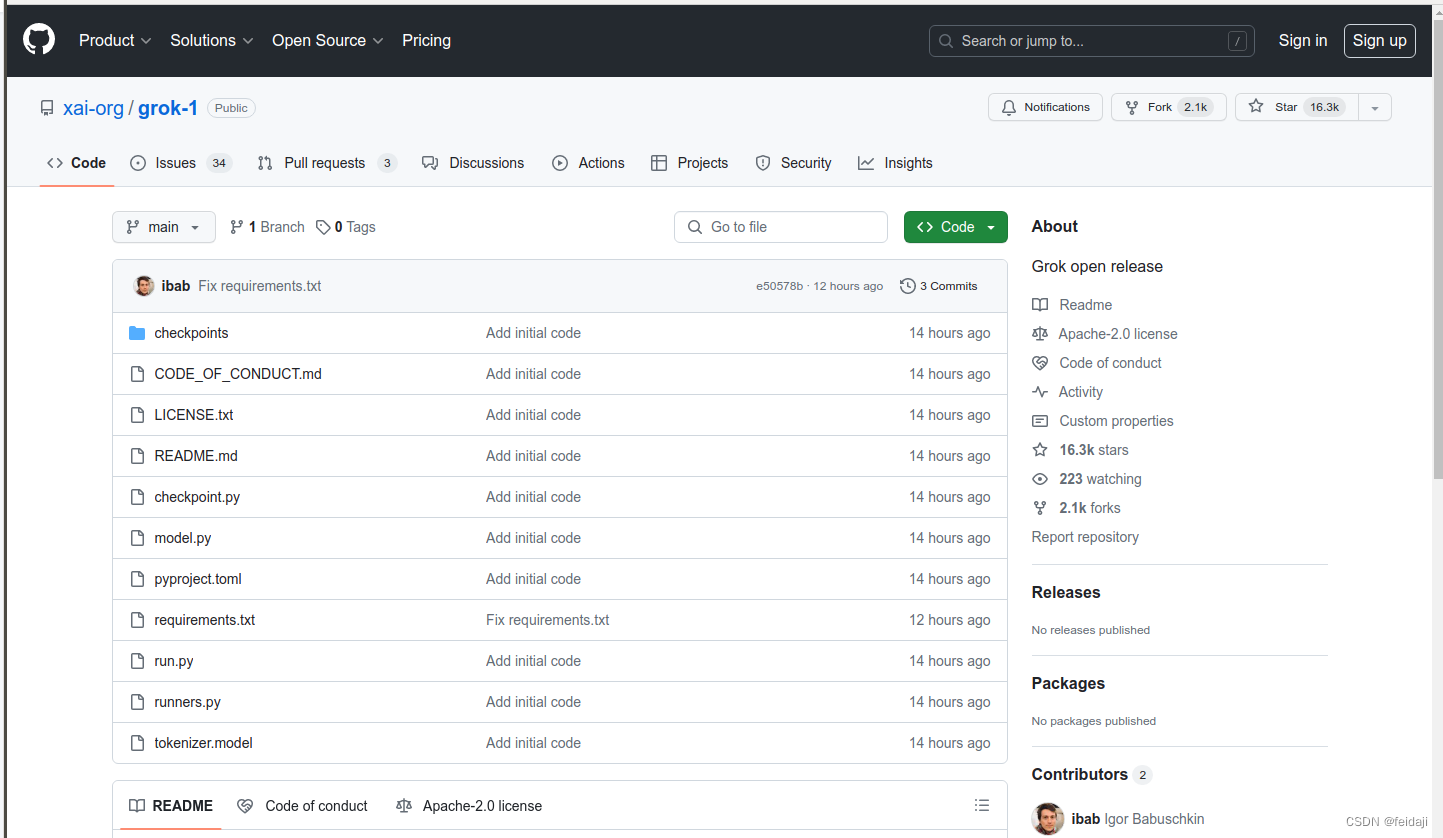Star the grok-1 repository
Image resolution: width=1443 pixels, height=838 pixels.
[x=1296, y=107]
